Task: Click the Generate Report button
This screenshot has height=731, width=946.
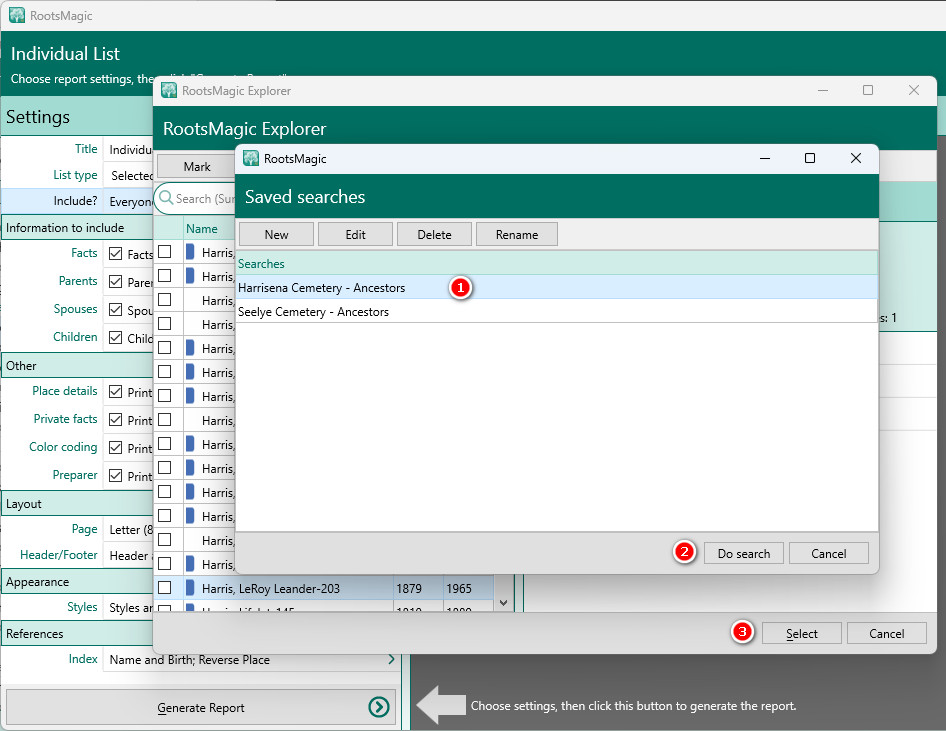Action: click(201, 707)
